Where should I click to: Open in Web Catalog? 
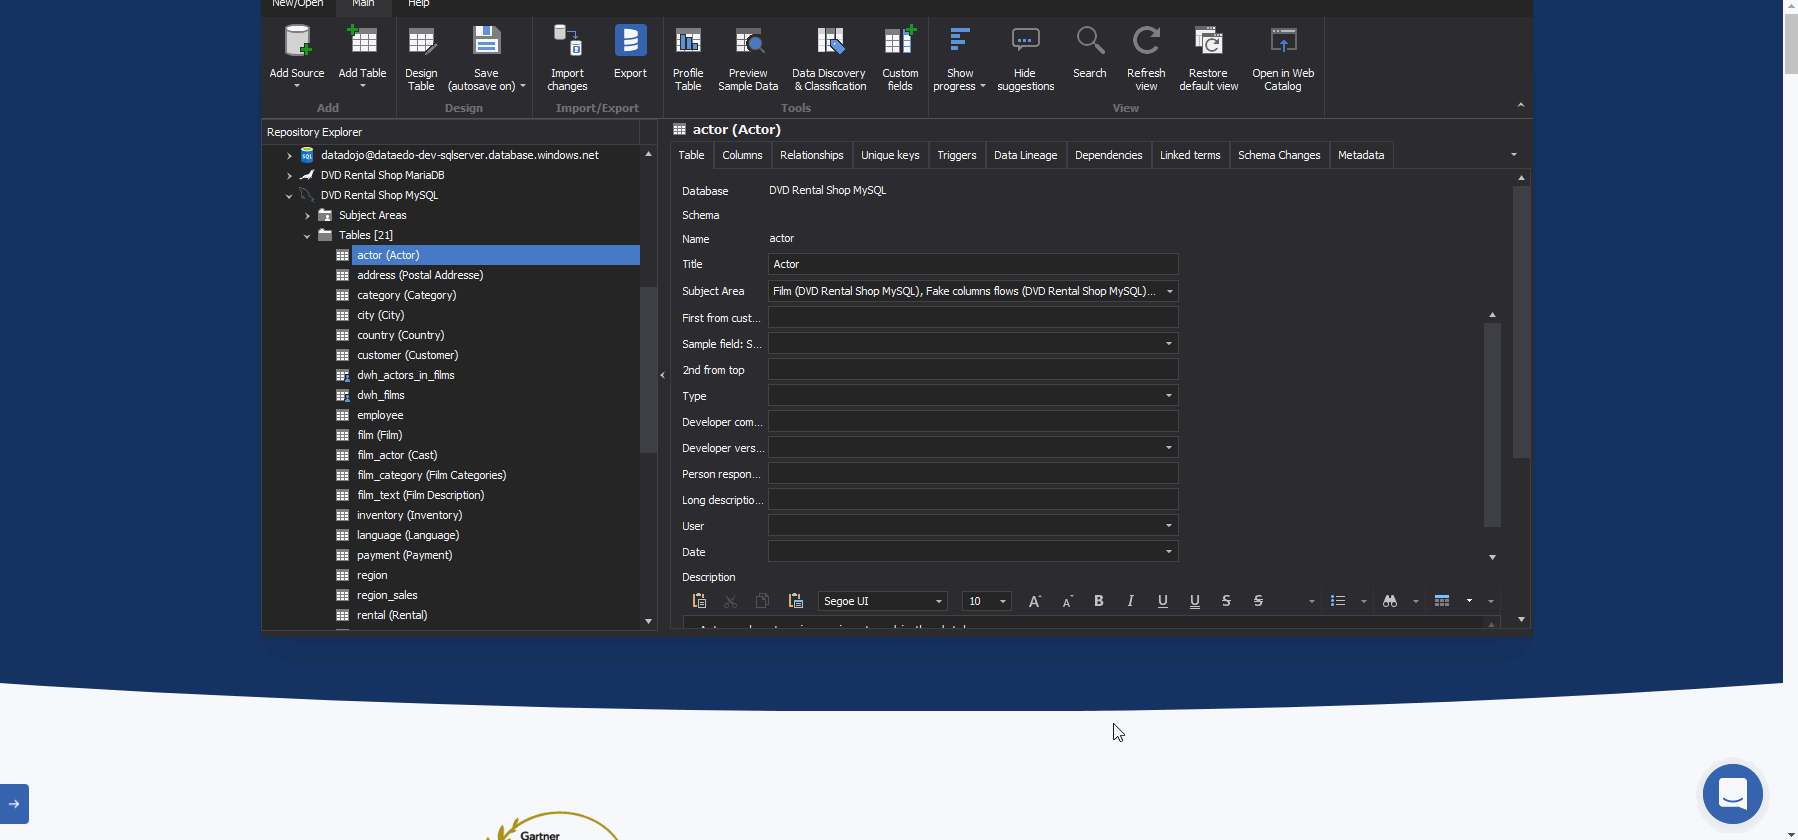[1283, 42]
